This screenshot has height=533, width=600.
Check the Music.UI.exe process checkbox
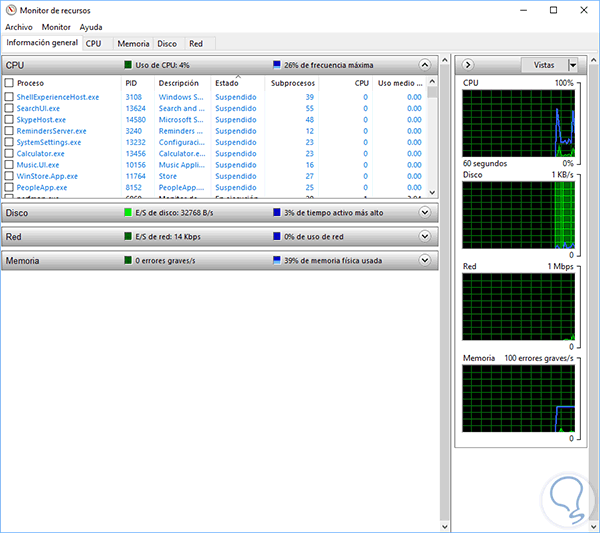tap(9, 165)
